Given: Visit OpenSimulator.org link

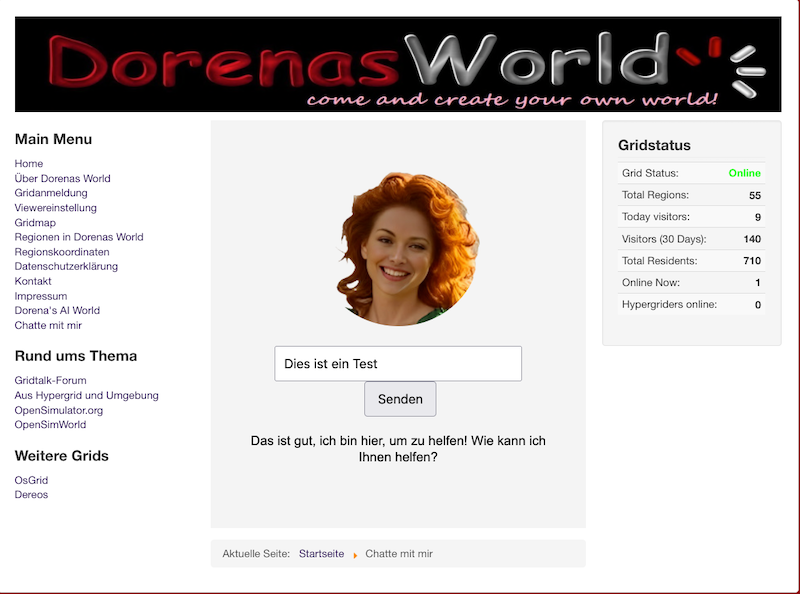Looking at the screenshot, I should (59, 410).
